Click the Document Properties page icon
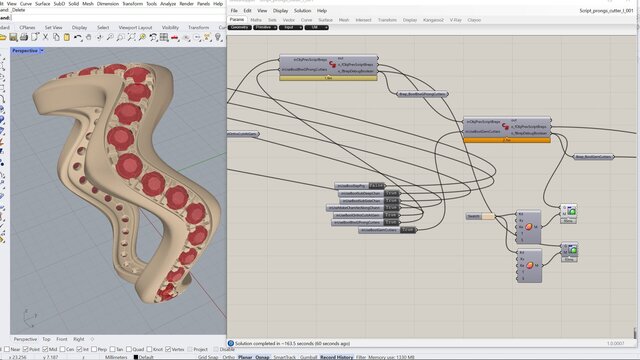640x360 pixels. 35,38
